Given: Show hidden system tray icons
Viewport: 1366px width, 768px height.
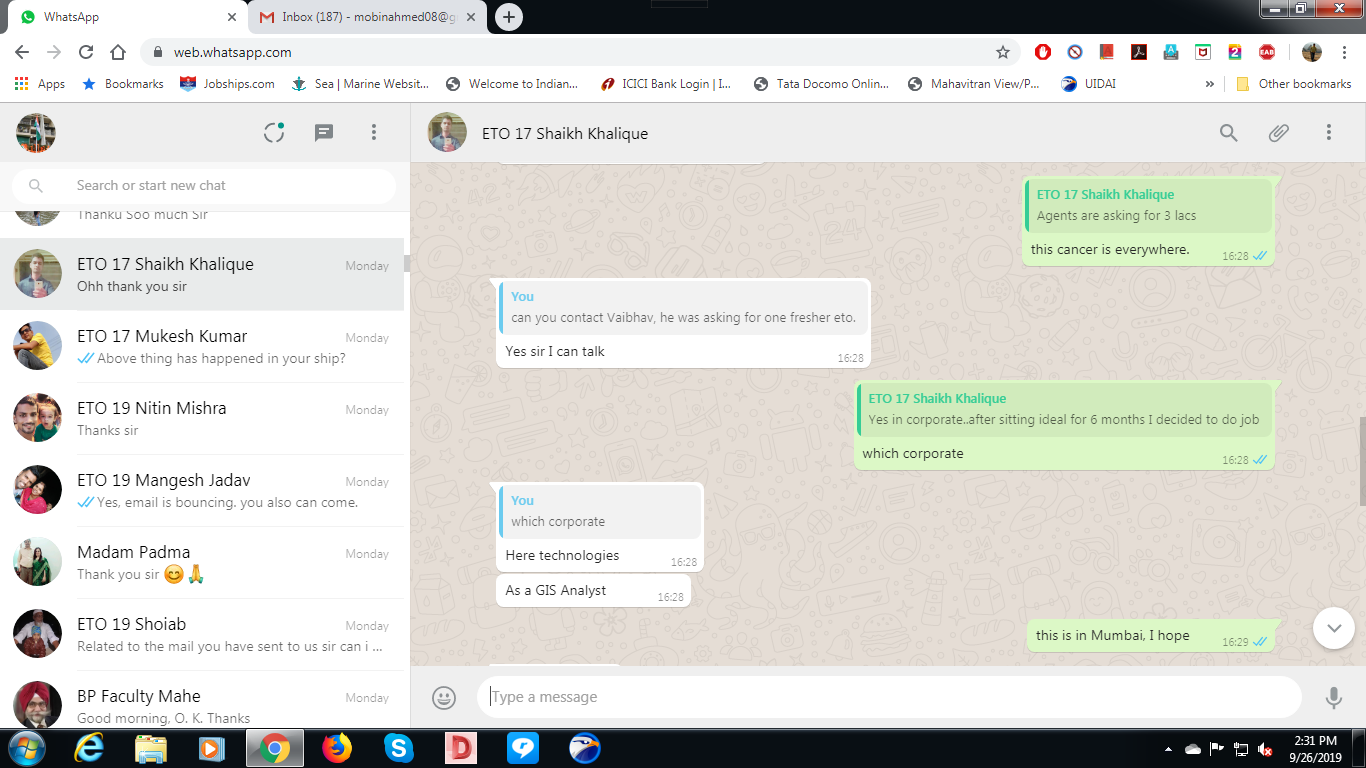Looking at the screenshot, I should [1168, 749].
